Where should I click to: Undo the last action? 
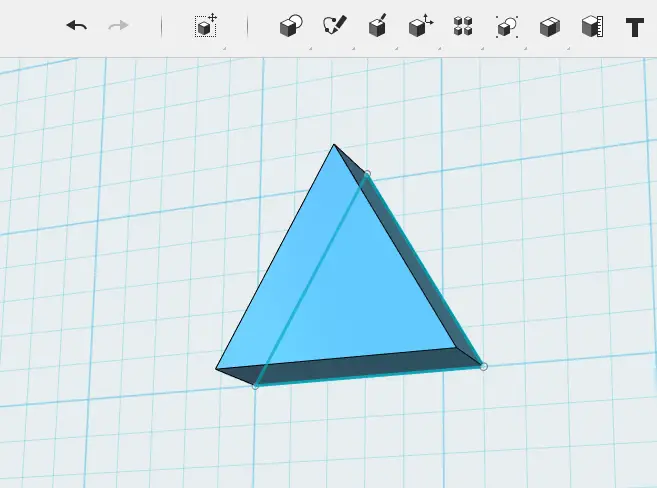coord(77,26)
